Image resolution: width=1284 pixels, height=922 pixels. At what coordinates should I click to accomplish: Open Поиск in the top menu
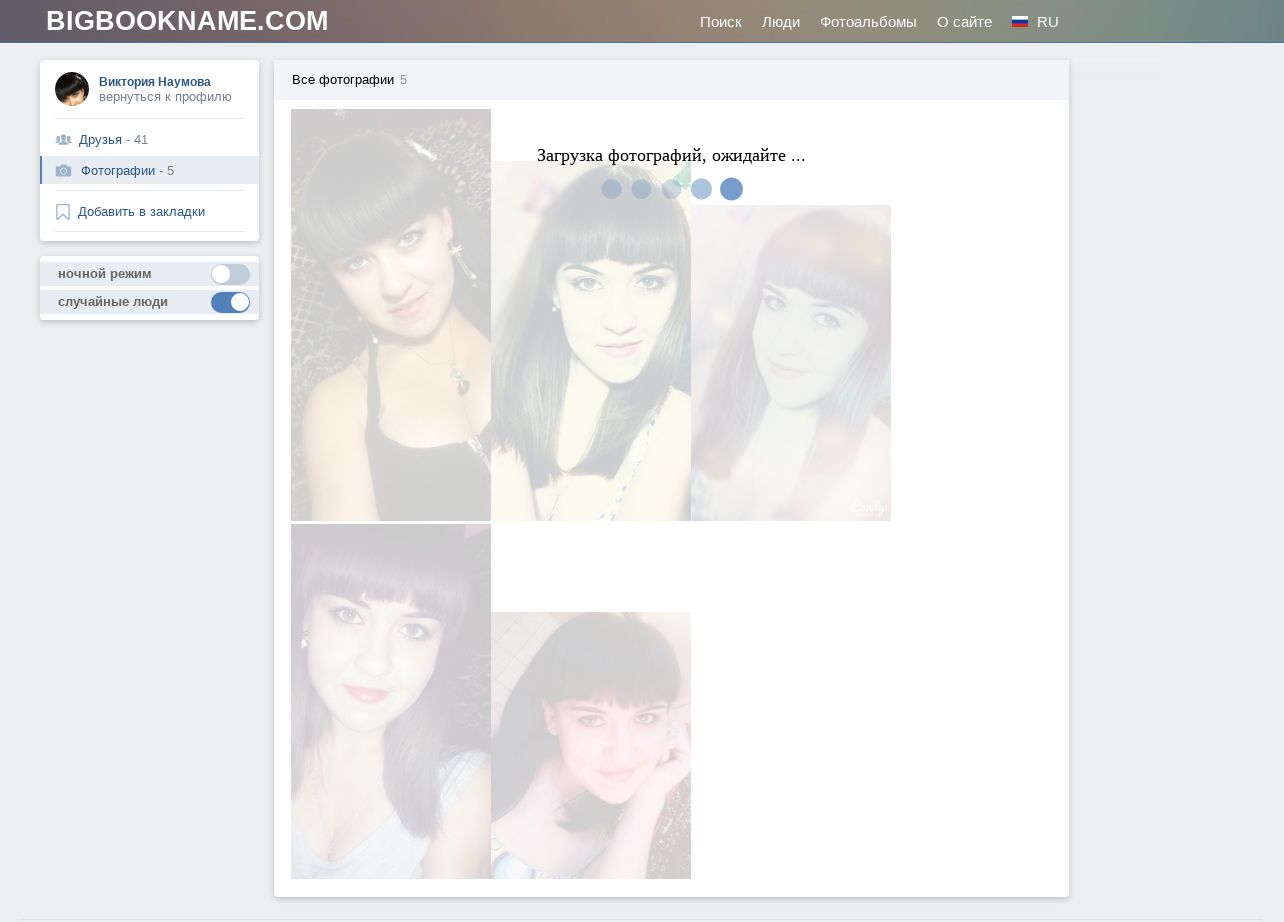[720, 22]
